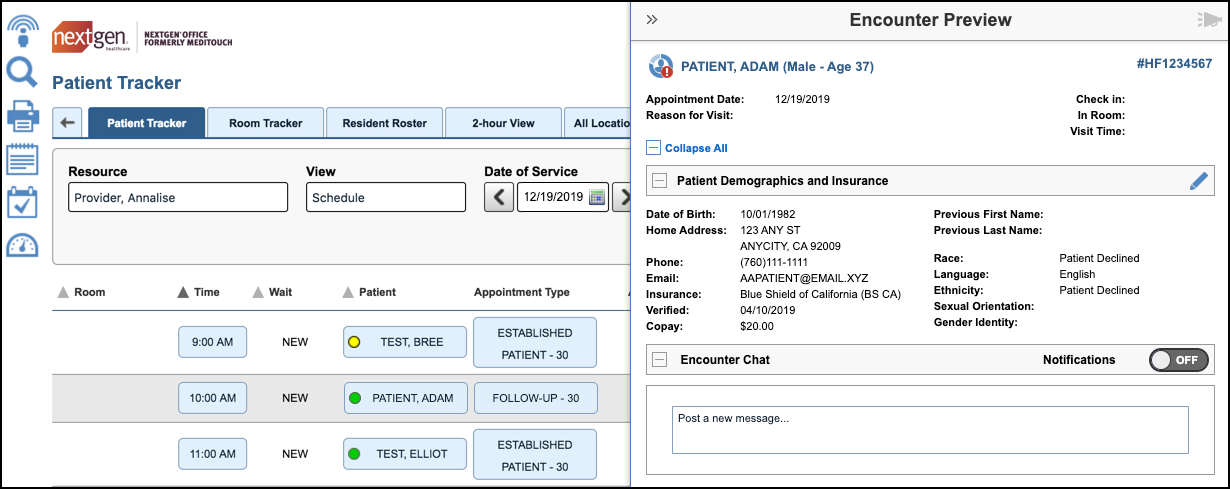Click the FOLLOW-UP - 30 appointment type
1230x489 pixels.
pos(535,398)
